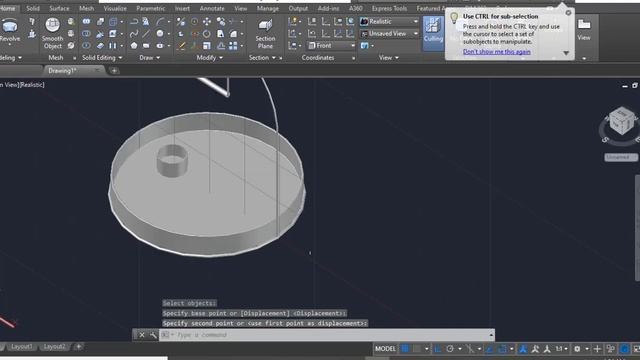This screenshot has width=640, height=360.
Task: Open the Home ribbon tab
Action: tap(8, 8)
